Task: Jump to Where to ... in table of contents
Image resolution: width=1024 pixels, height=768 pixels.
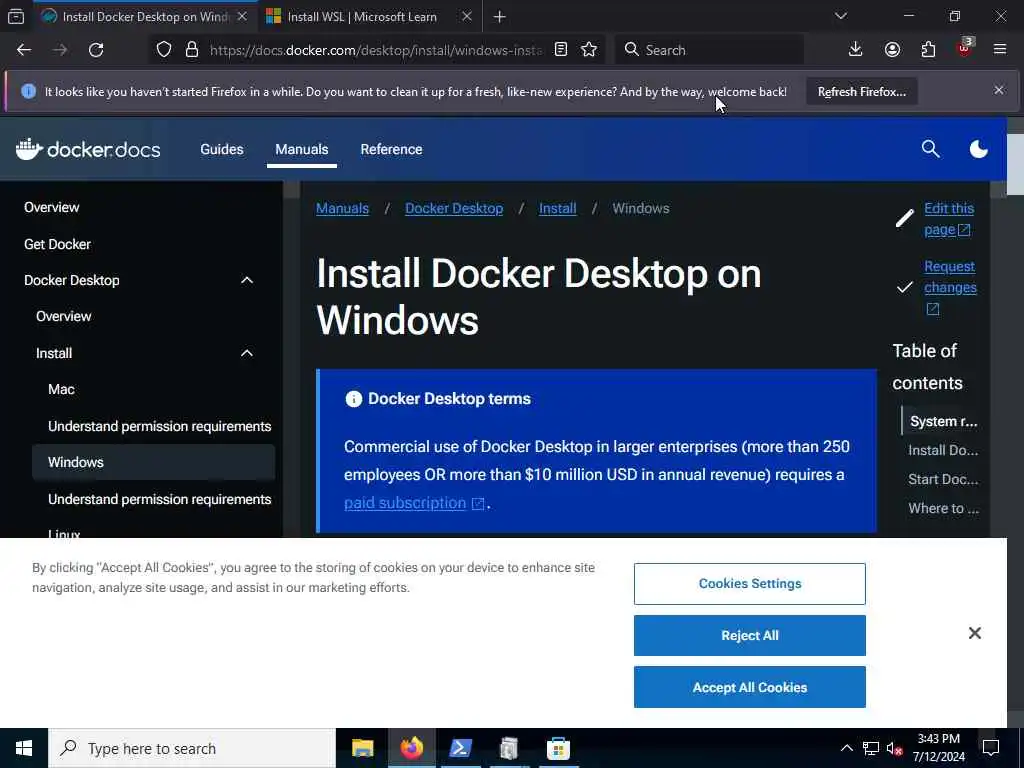Action: pos(943,508)
